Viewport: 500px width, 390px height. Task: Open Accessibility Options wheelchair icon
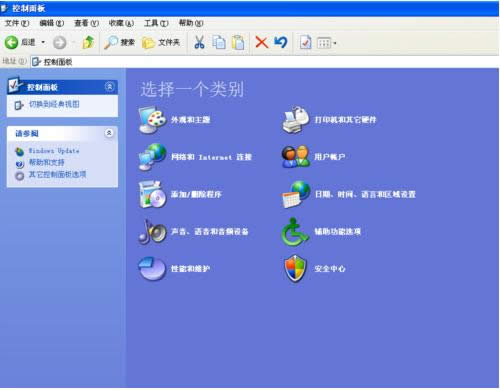tap(295, 232)
